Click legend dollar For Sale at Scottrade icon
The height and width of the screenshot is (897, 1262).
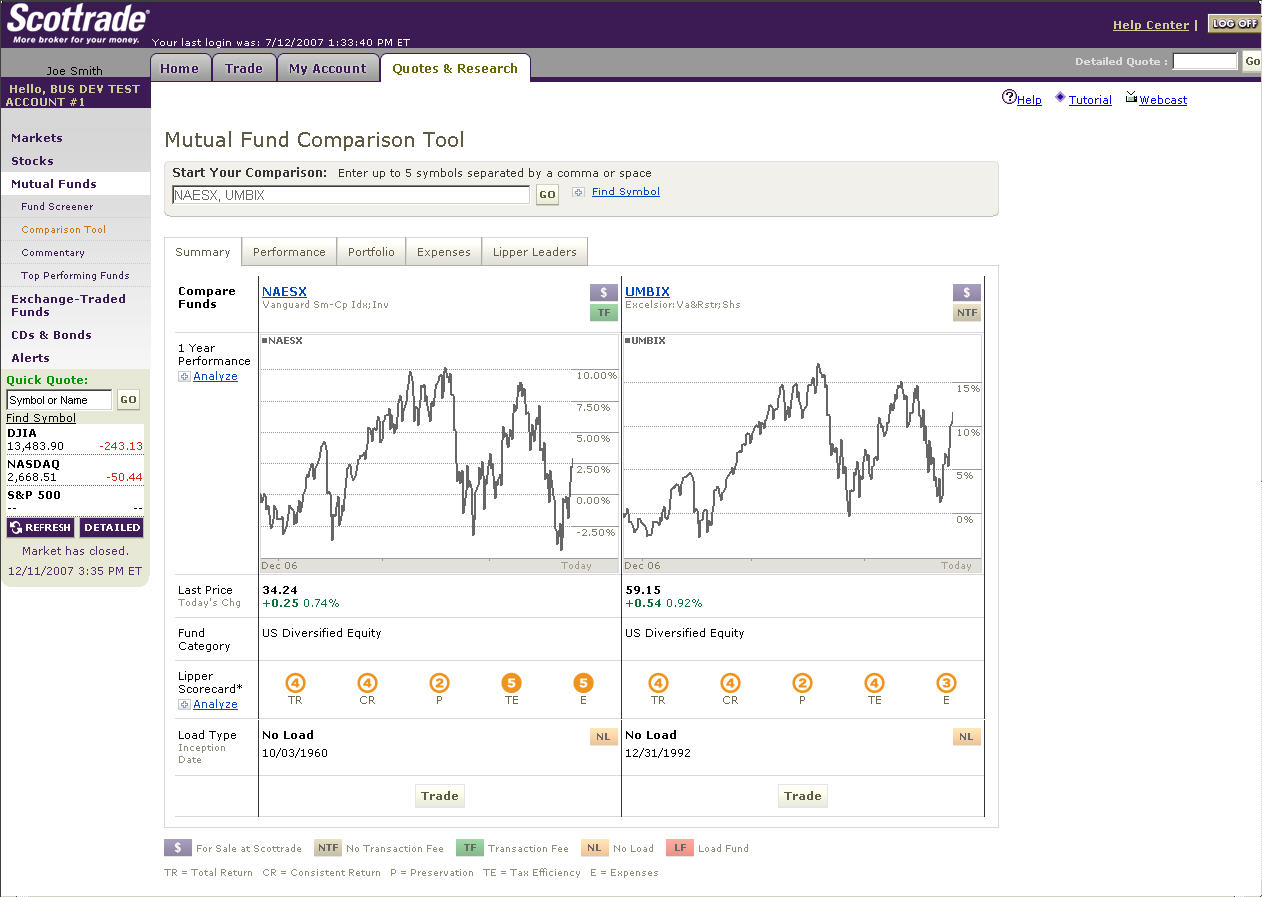[177, 848]
